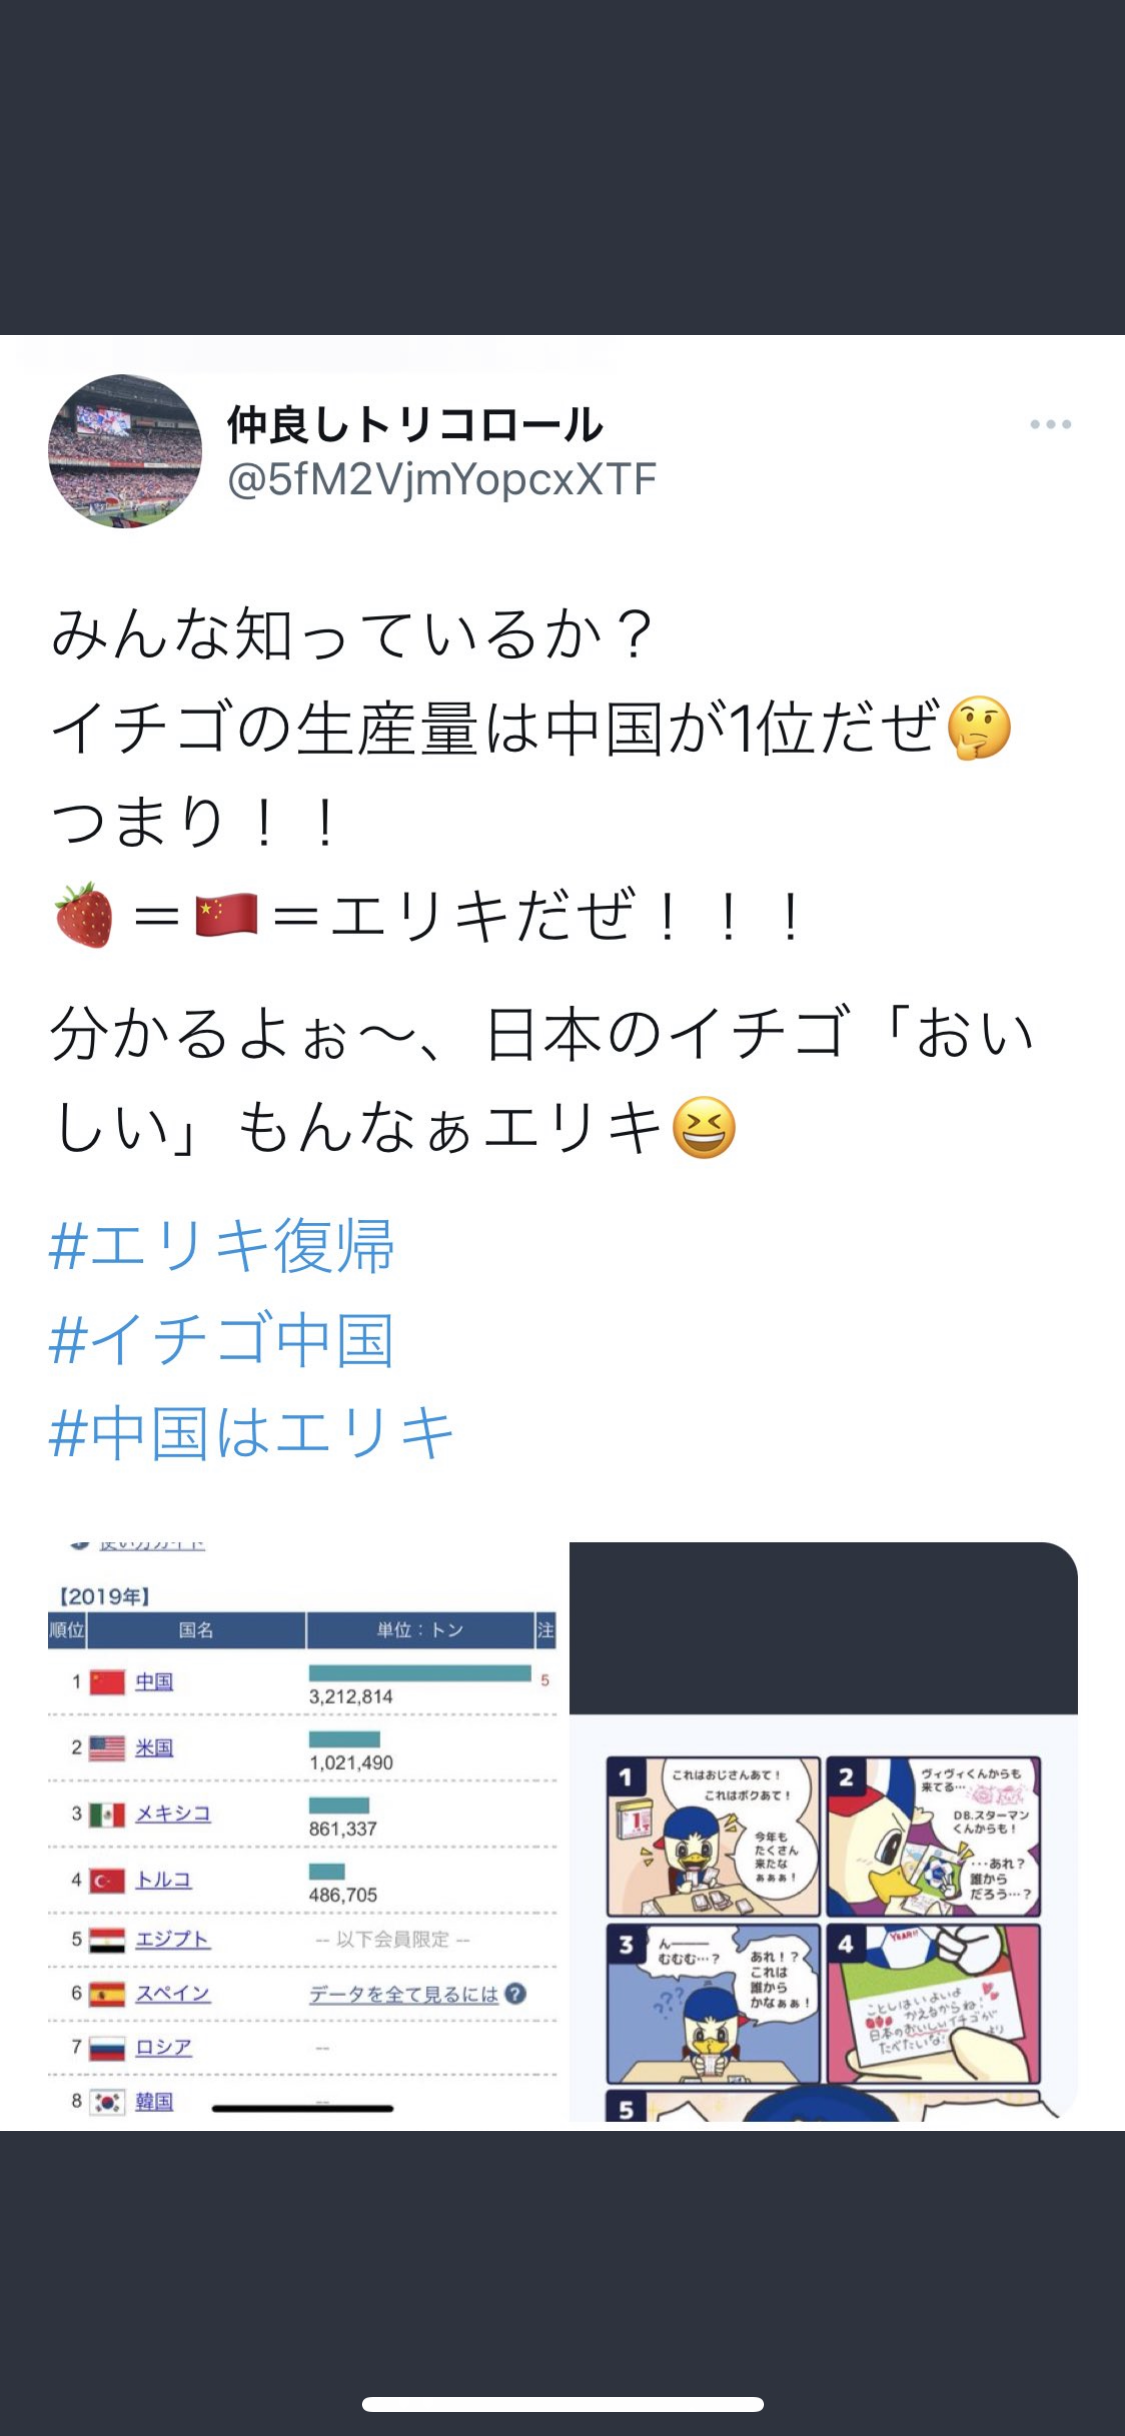The width and height of the screenshot is (1125, 2436).
Task: Tap the strawberry emoji in tweet
Action: tap(84, 915)
